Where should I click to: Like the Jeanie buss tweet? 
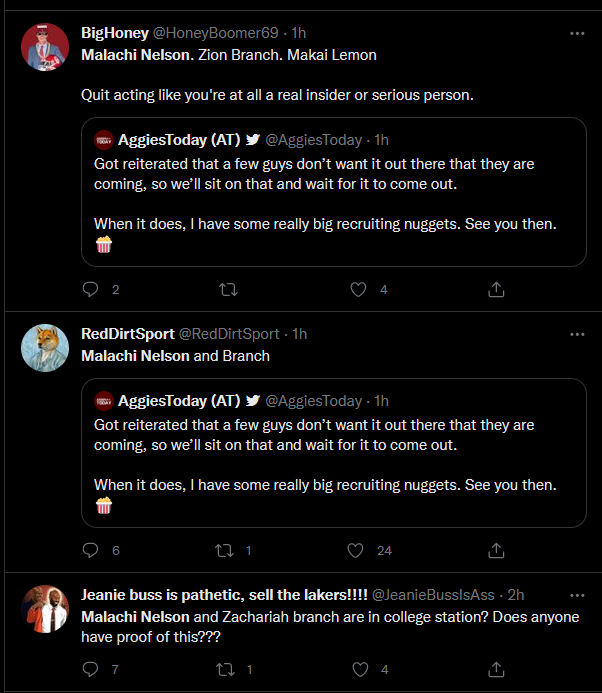click(x=359, y=669)
